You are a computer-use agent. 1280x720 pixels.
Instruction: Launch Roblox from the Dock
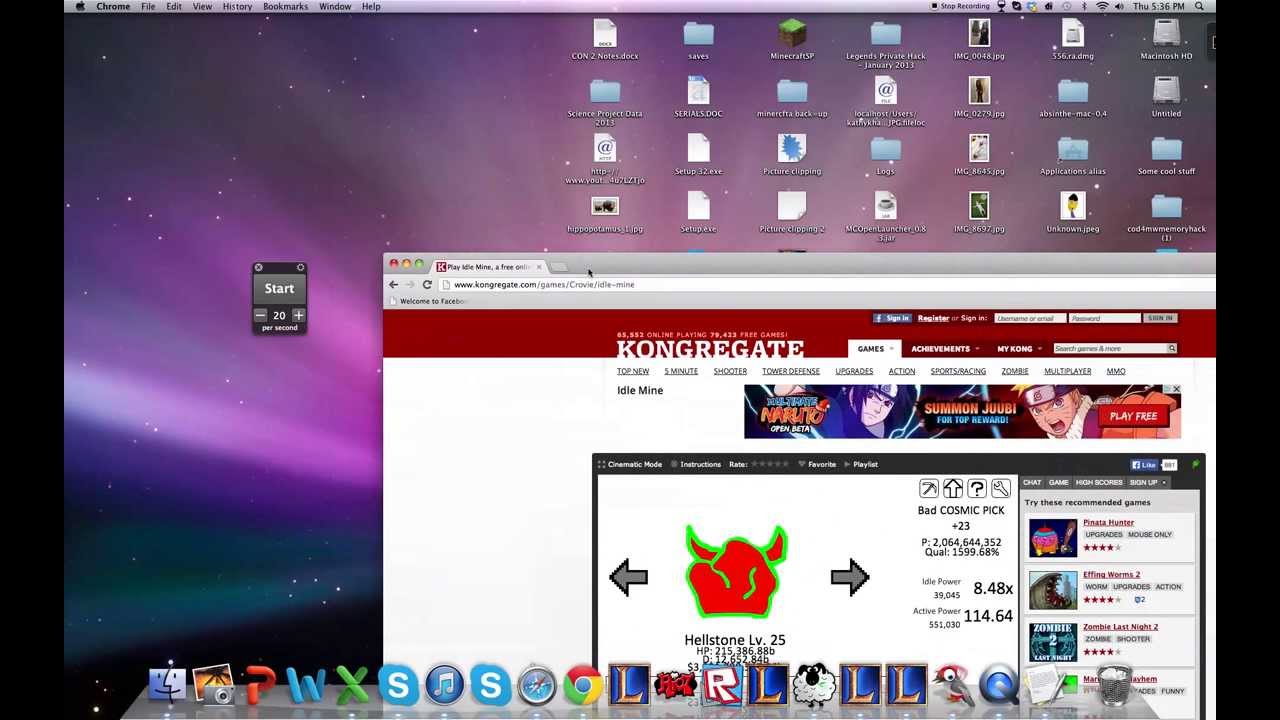tap(721, 686)
